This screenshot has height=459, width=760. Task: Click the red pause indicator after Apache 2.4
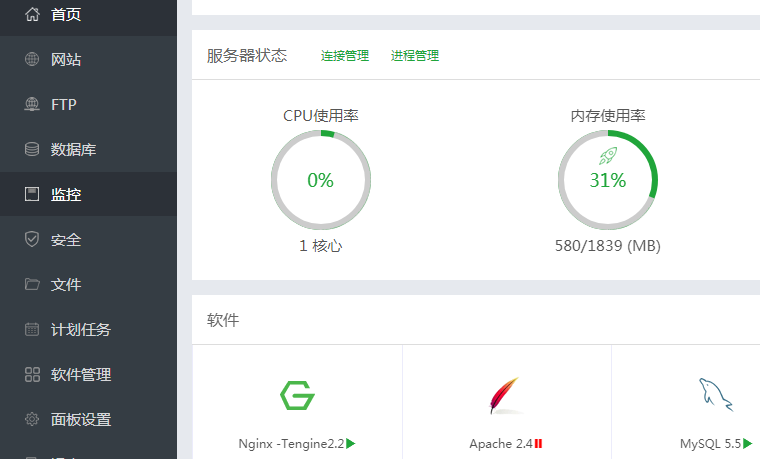(x=538, y=443)
